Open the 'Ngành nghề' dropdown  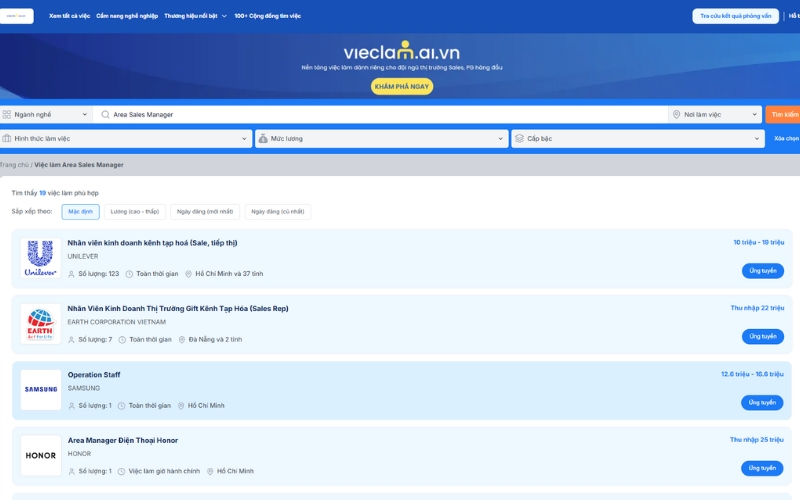[x=46, y=114]
